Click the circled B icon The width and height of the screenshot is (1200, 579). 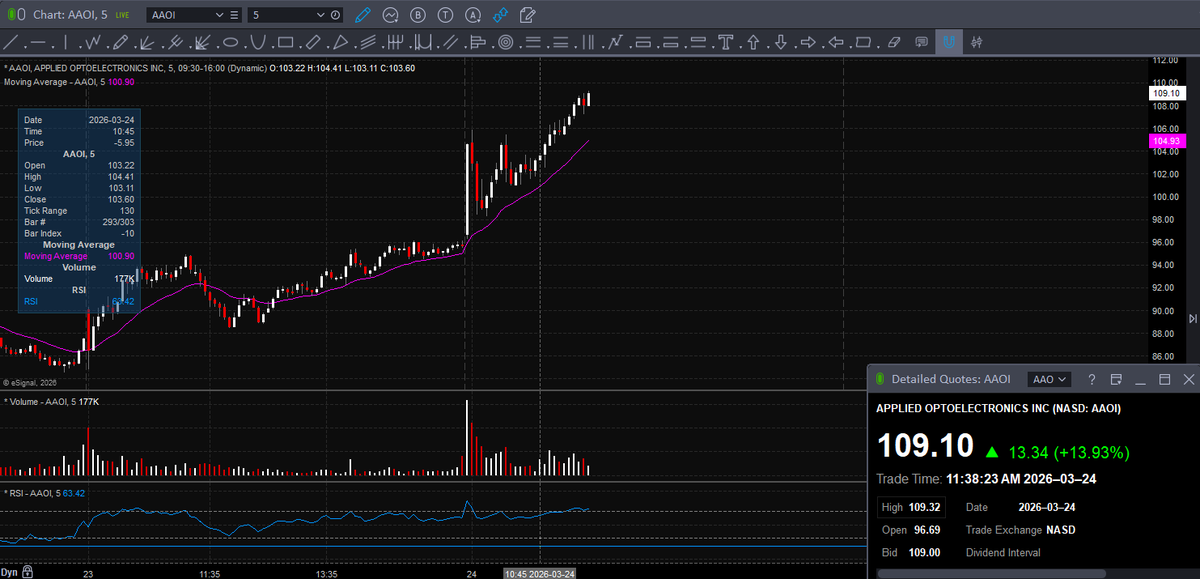coord(417,15)
